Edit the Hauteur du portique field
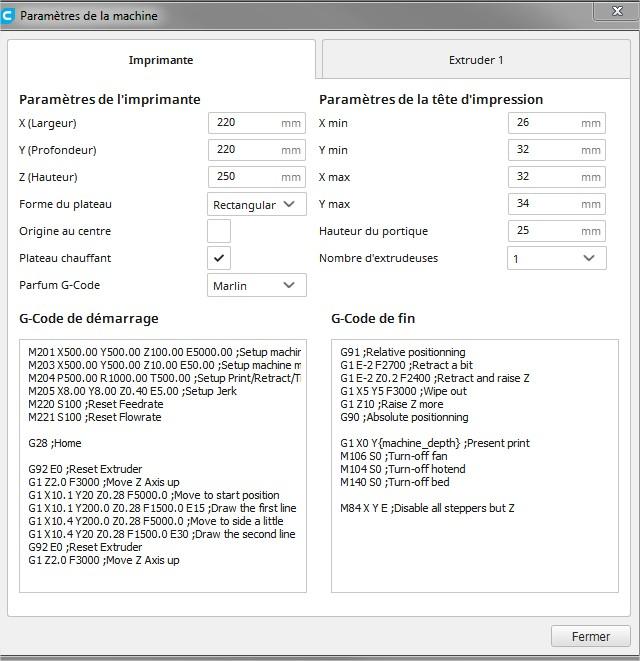The image size is (640, 661). 557,231
